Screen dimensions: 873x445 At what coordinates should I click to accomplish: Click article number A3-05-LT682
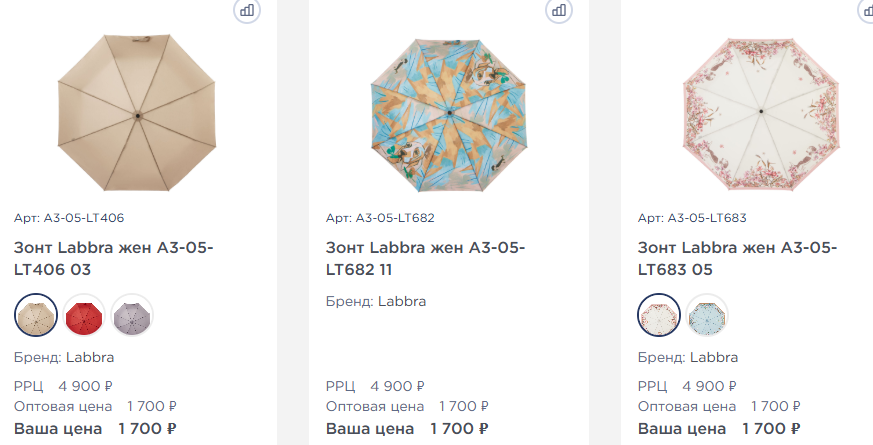[x=380, y=217]
